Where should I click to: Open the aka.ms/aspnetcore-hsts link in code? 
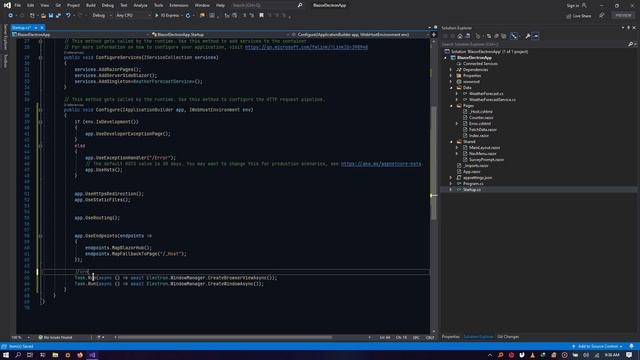(381, 164)
